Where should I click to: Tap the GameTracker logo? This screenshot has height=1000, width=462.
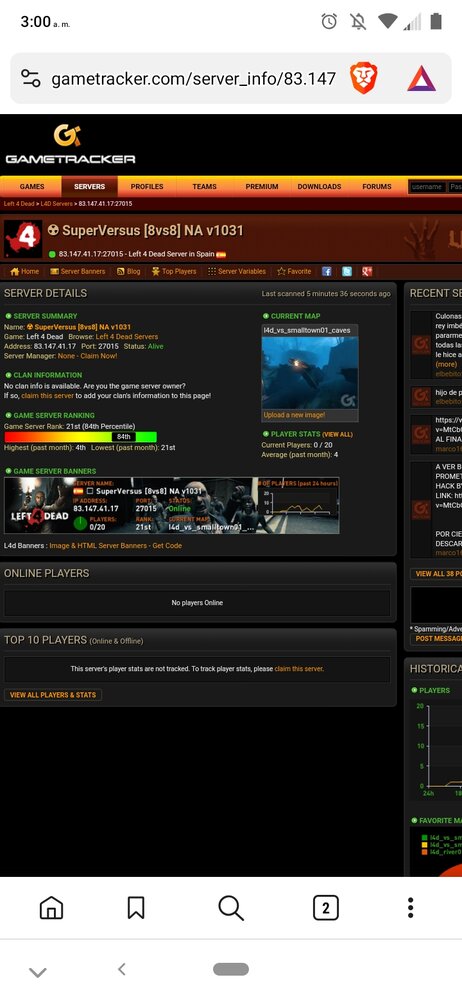(70, 145)
